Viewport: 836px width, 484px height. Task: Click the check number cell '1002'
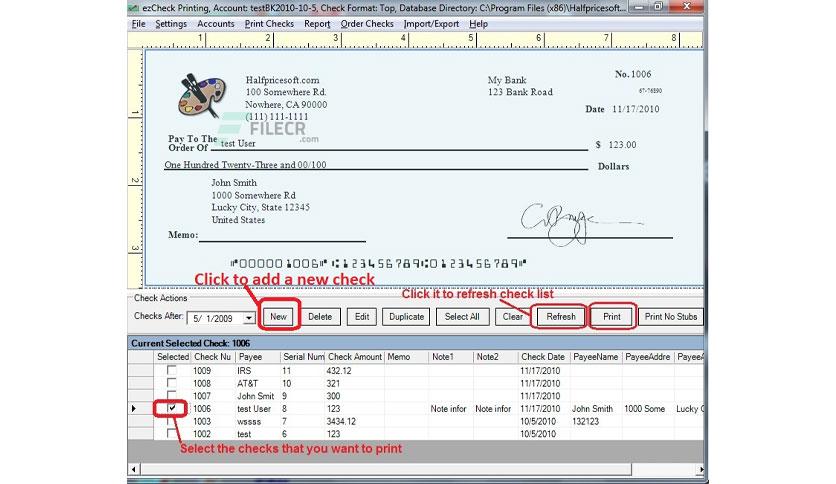point(213,434)
